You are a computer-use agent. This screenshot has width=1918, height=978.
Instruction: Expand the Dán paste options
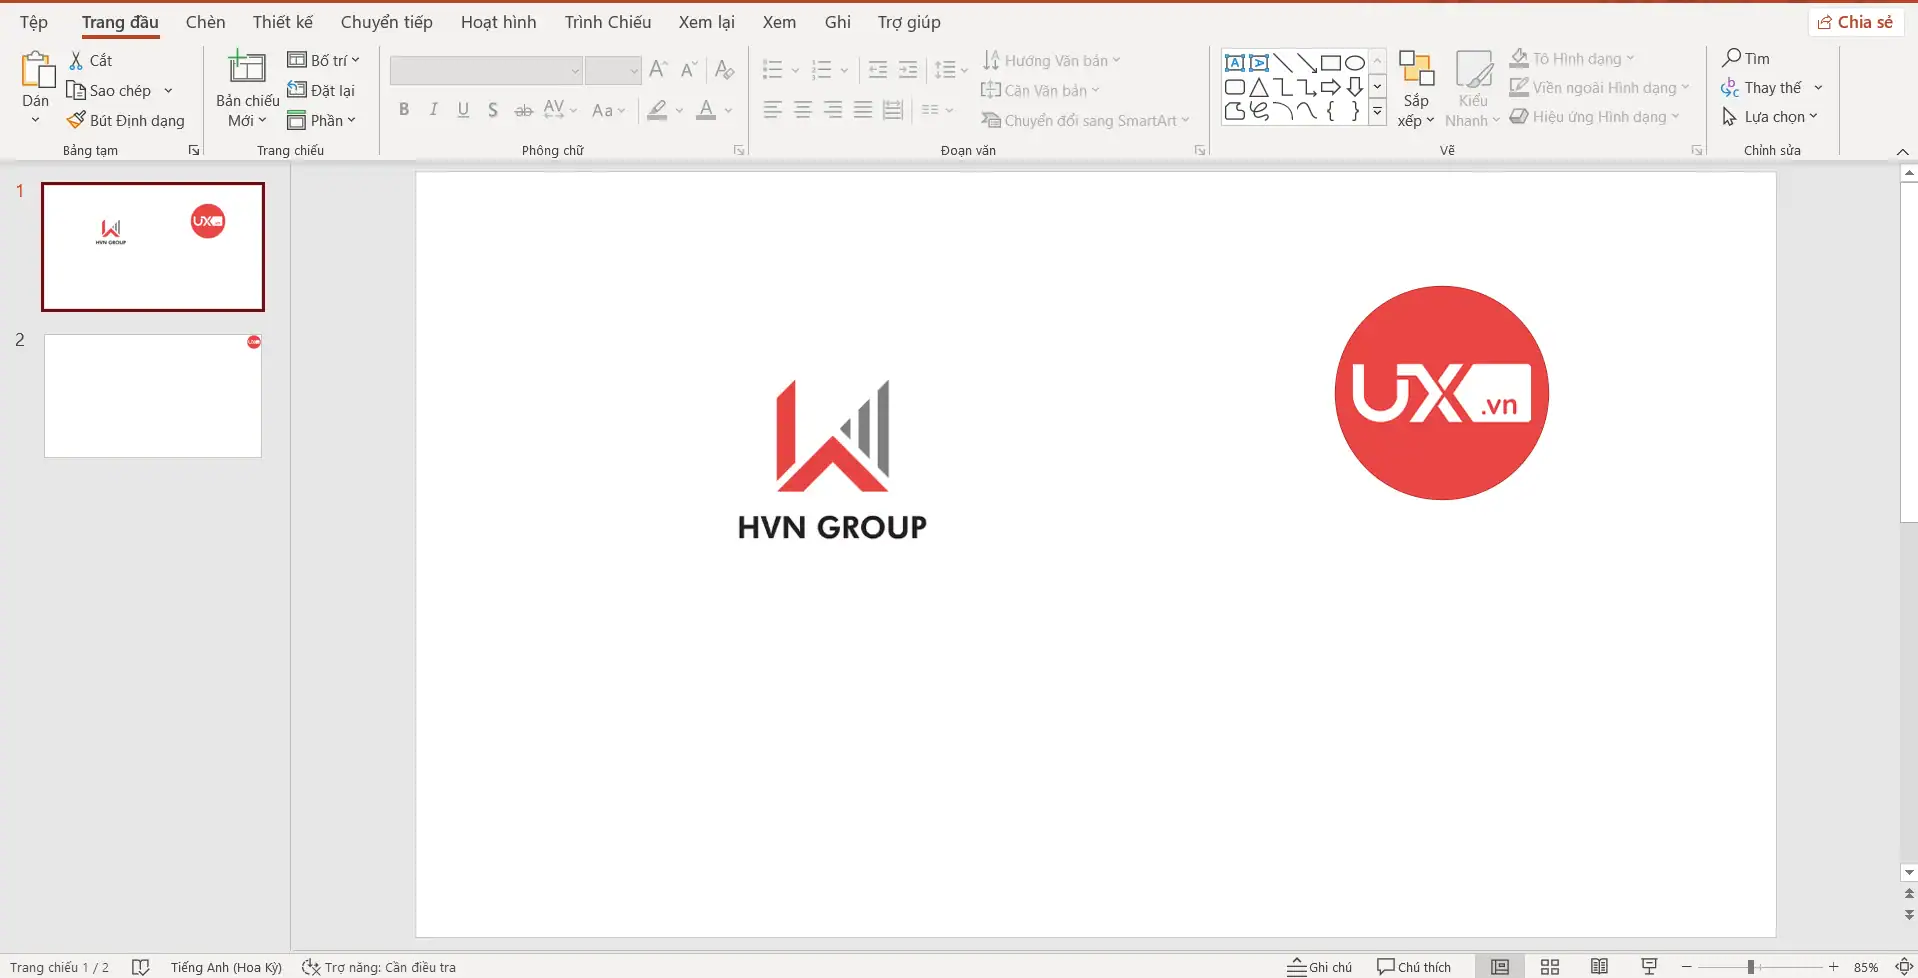click(x=34, y=117)
